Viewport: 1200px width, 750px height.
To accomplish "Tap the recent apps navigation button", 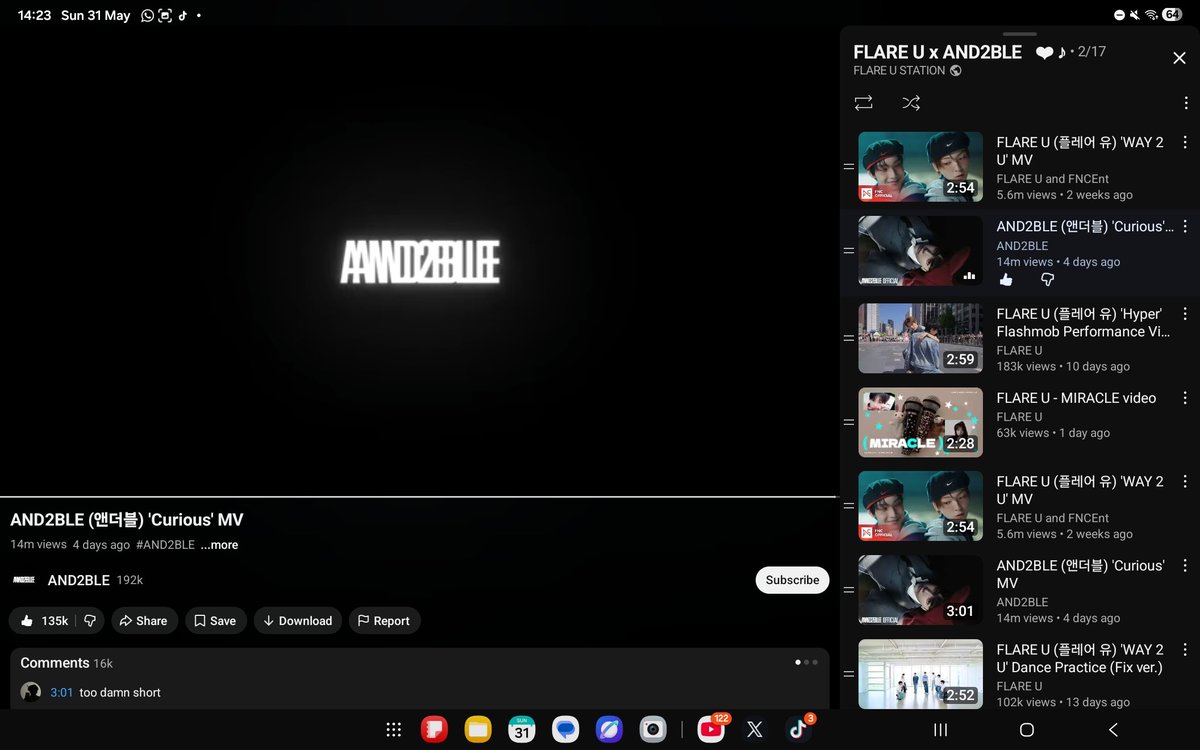I will [x=940, y=730].
